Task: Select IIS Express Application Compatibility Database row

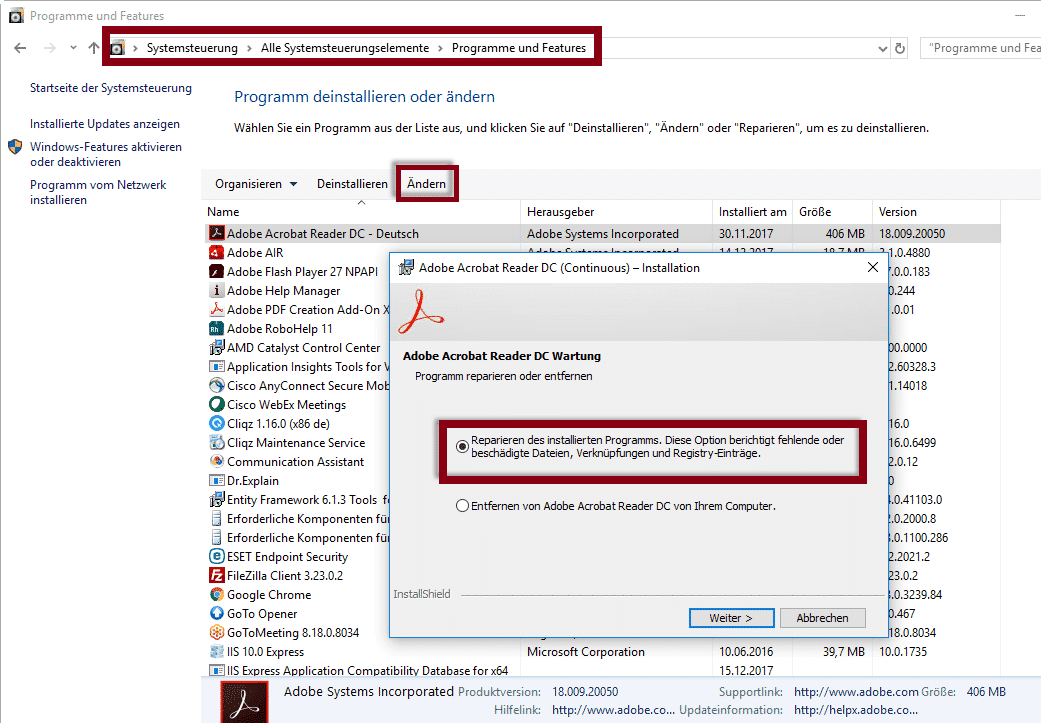Action: [603, 671]
